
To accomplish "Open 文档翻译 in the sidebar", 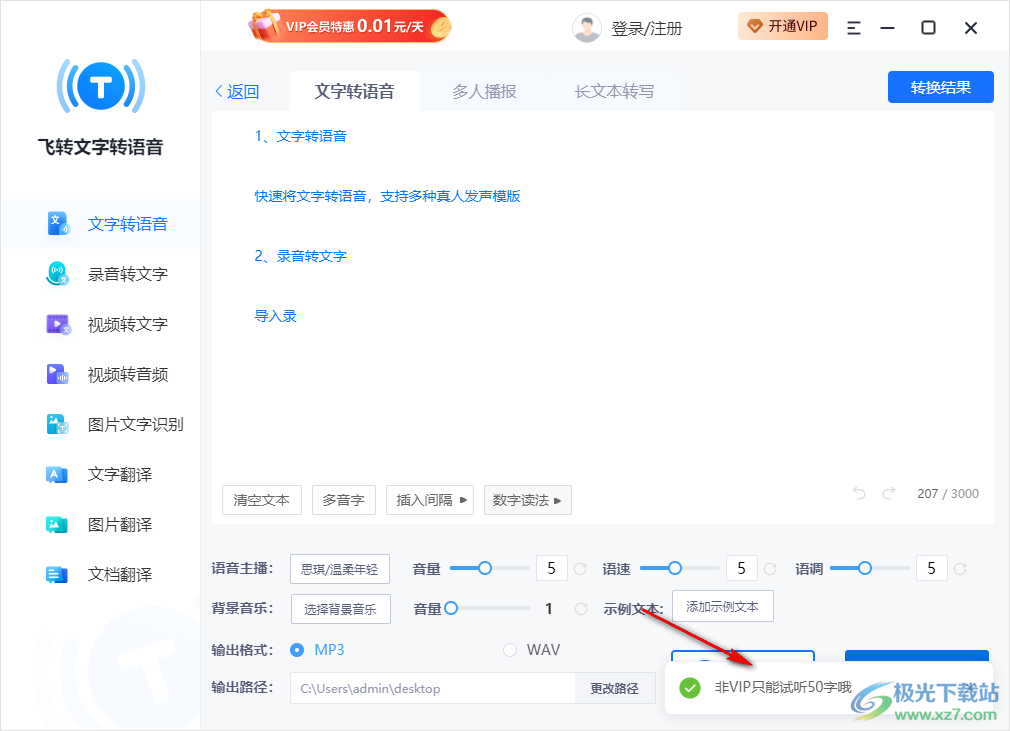I will (100, 574).
